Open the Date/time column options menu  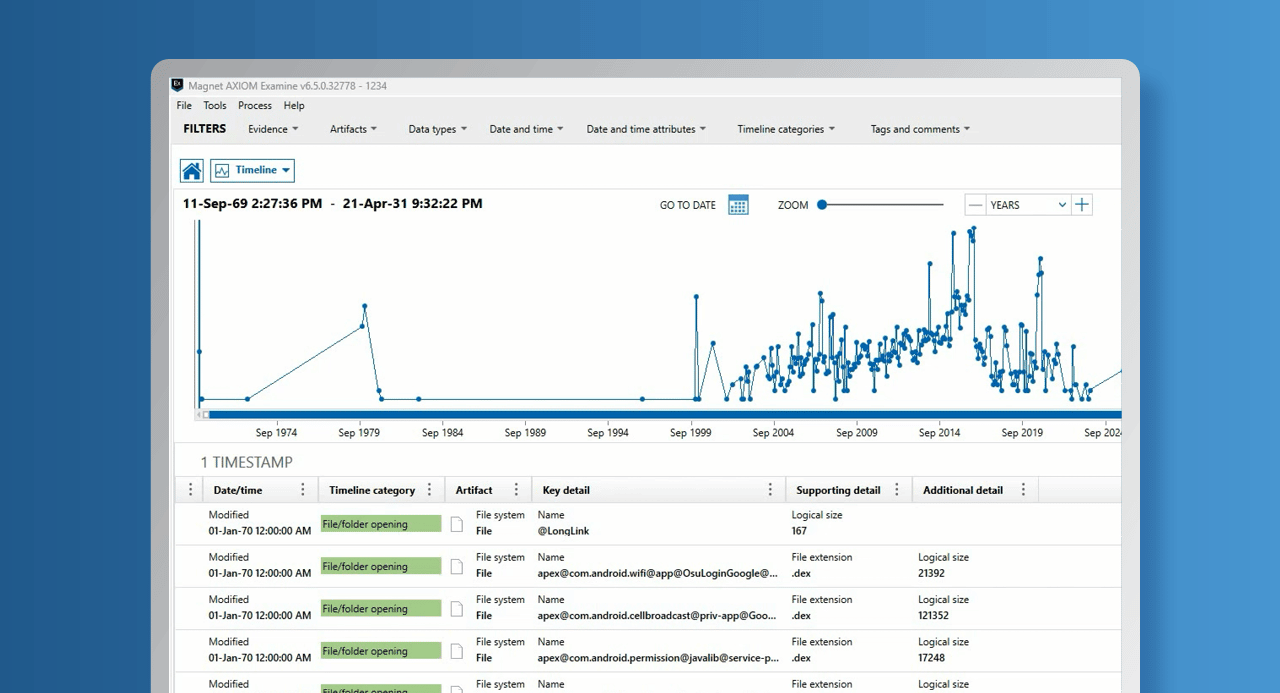[303, 490]
